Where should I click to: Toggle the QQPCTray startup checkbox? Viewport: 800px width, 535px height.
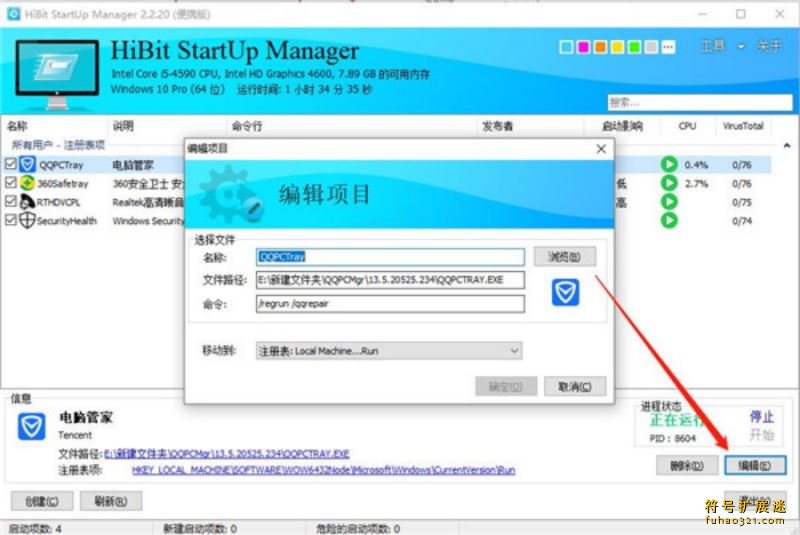11,164
